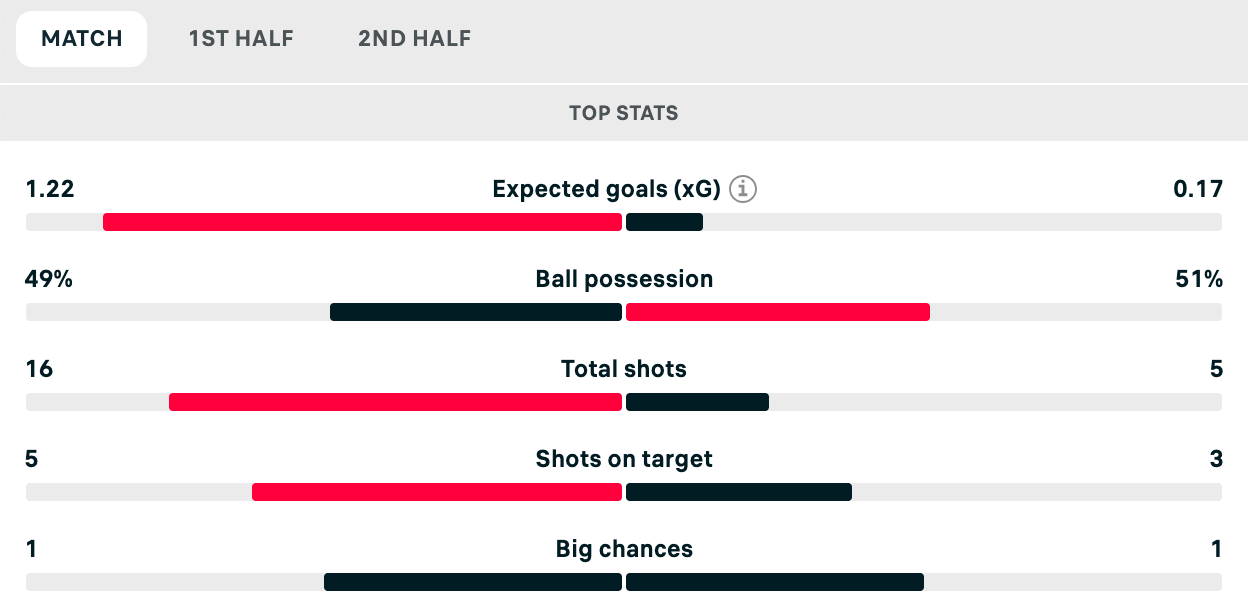Click the red 51% possession bar

point(778,312)
